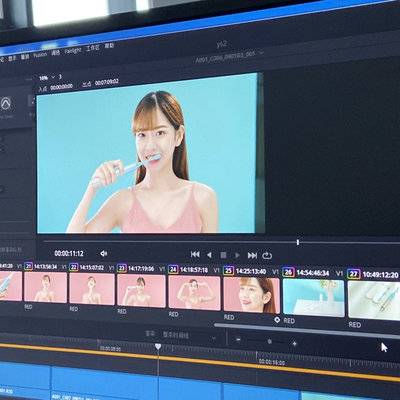Play the clip in reverse
This screenshot has width=400, height=400.
point(209,255)
